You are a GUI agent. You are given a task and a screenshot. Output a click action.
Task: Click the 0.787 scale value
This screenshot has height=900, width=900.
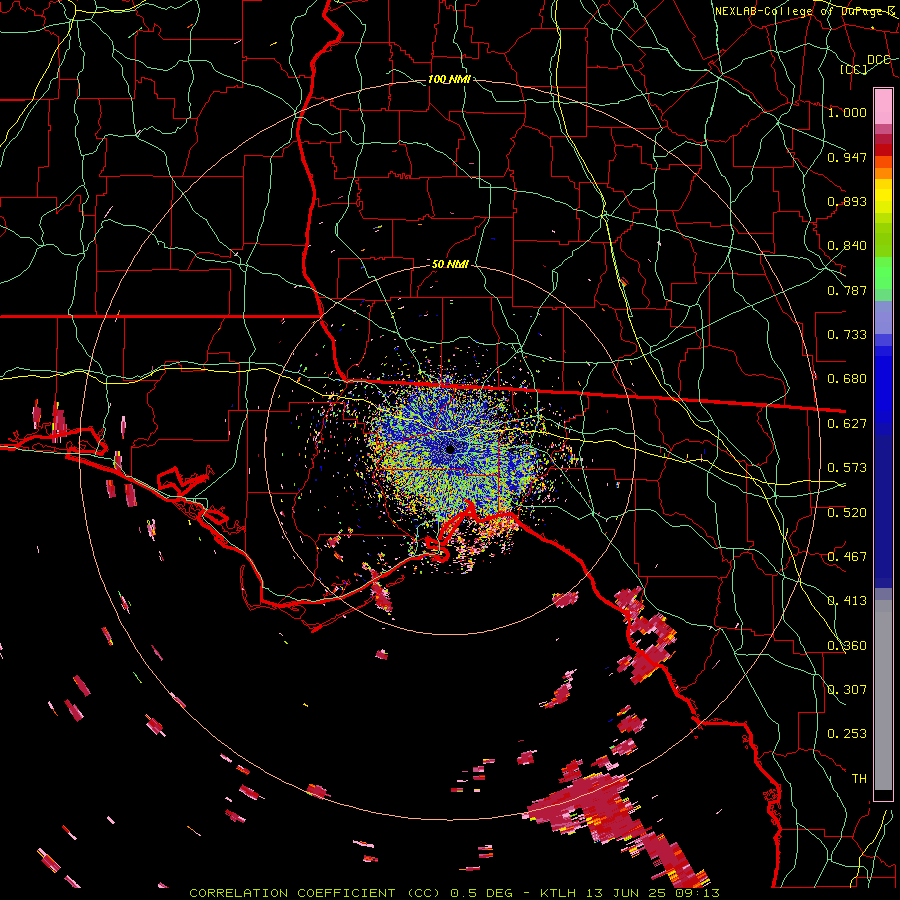[x=847, y=290]
